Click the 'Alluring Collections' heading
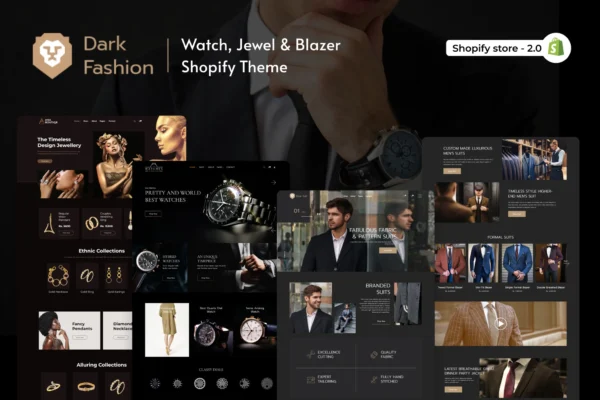This screenshot has width=600, height=400. point(101,365)
